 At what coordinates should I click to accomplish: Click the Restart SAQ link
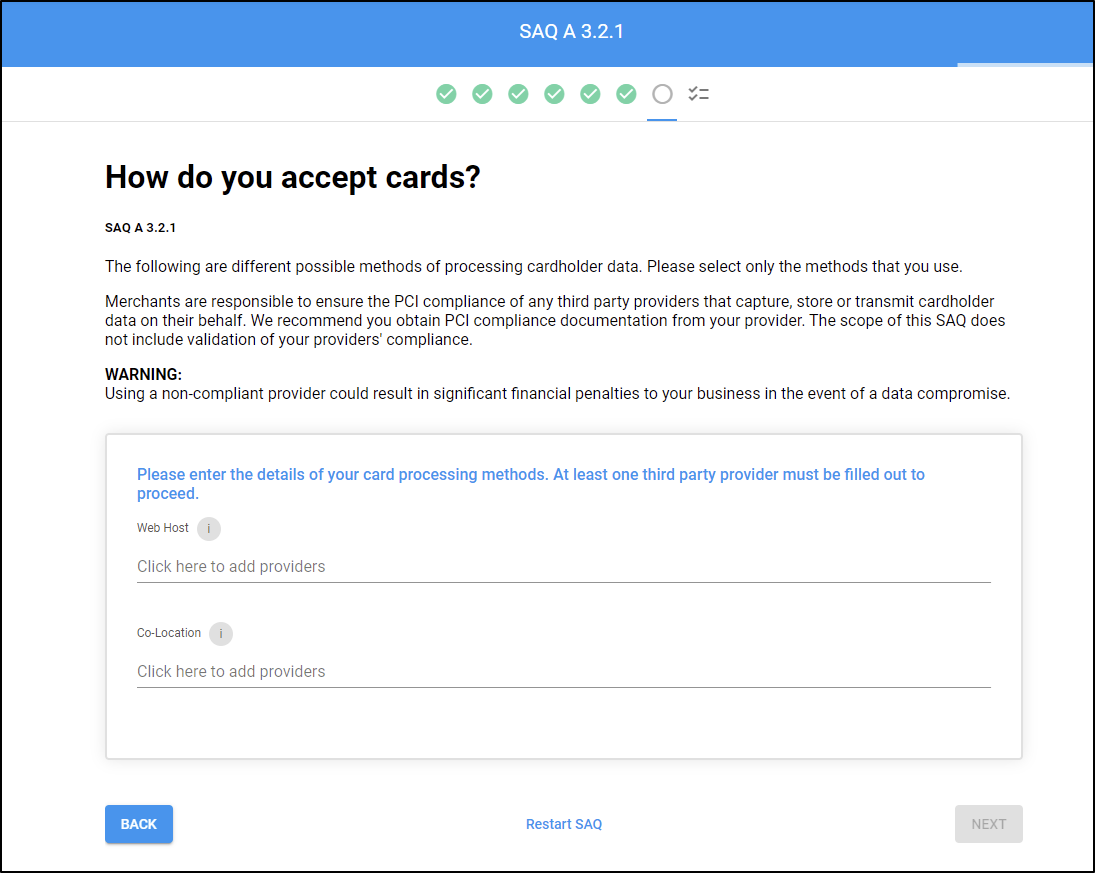564,824
